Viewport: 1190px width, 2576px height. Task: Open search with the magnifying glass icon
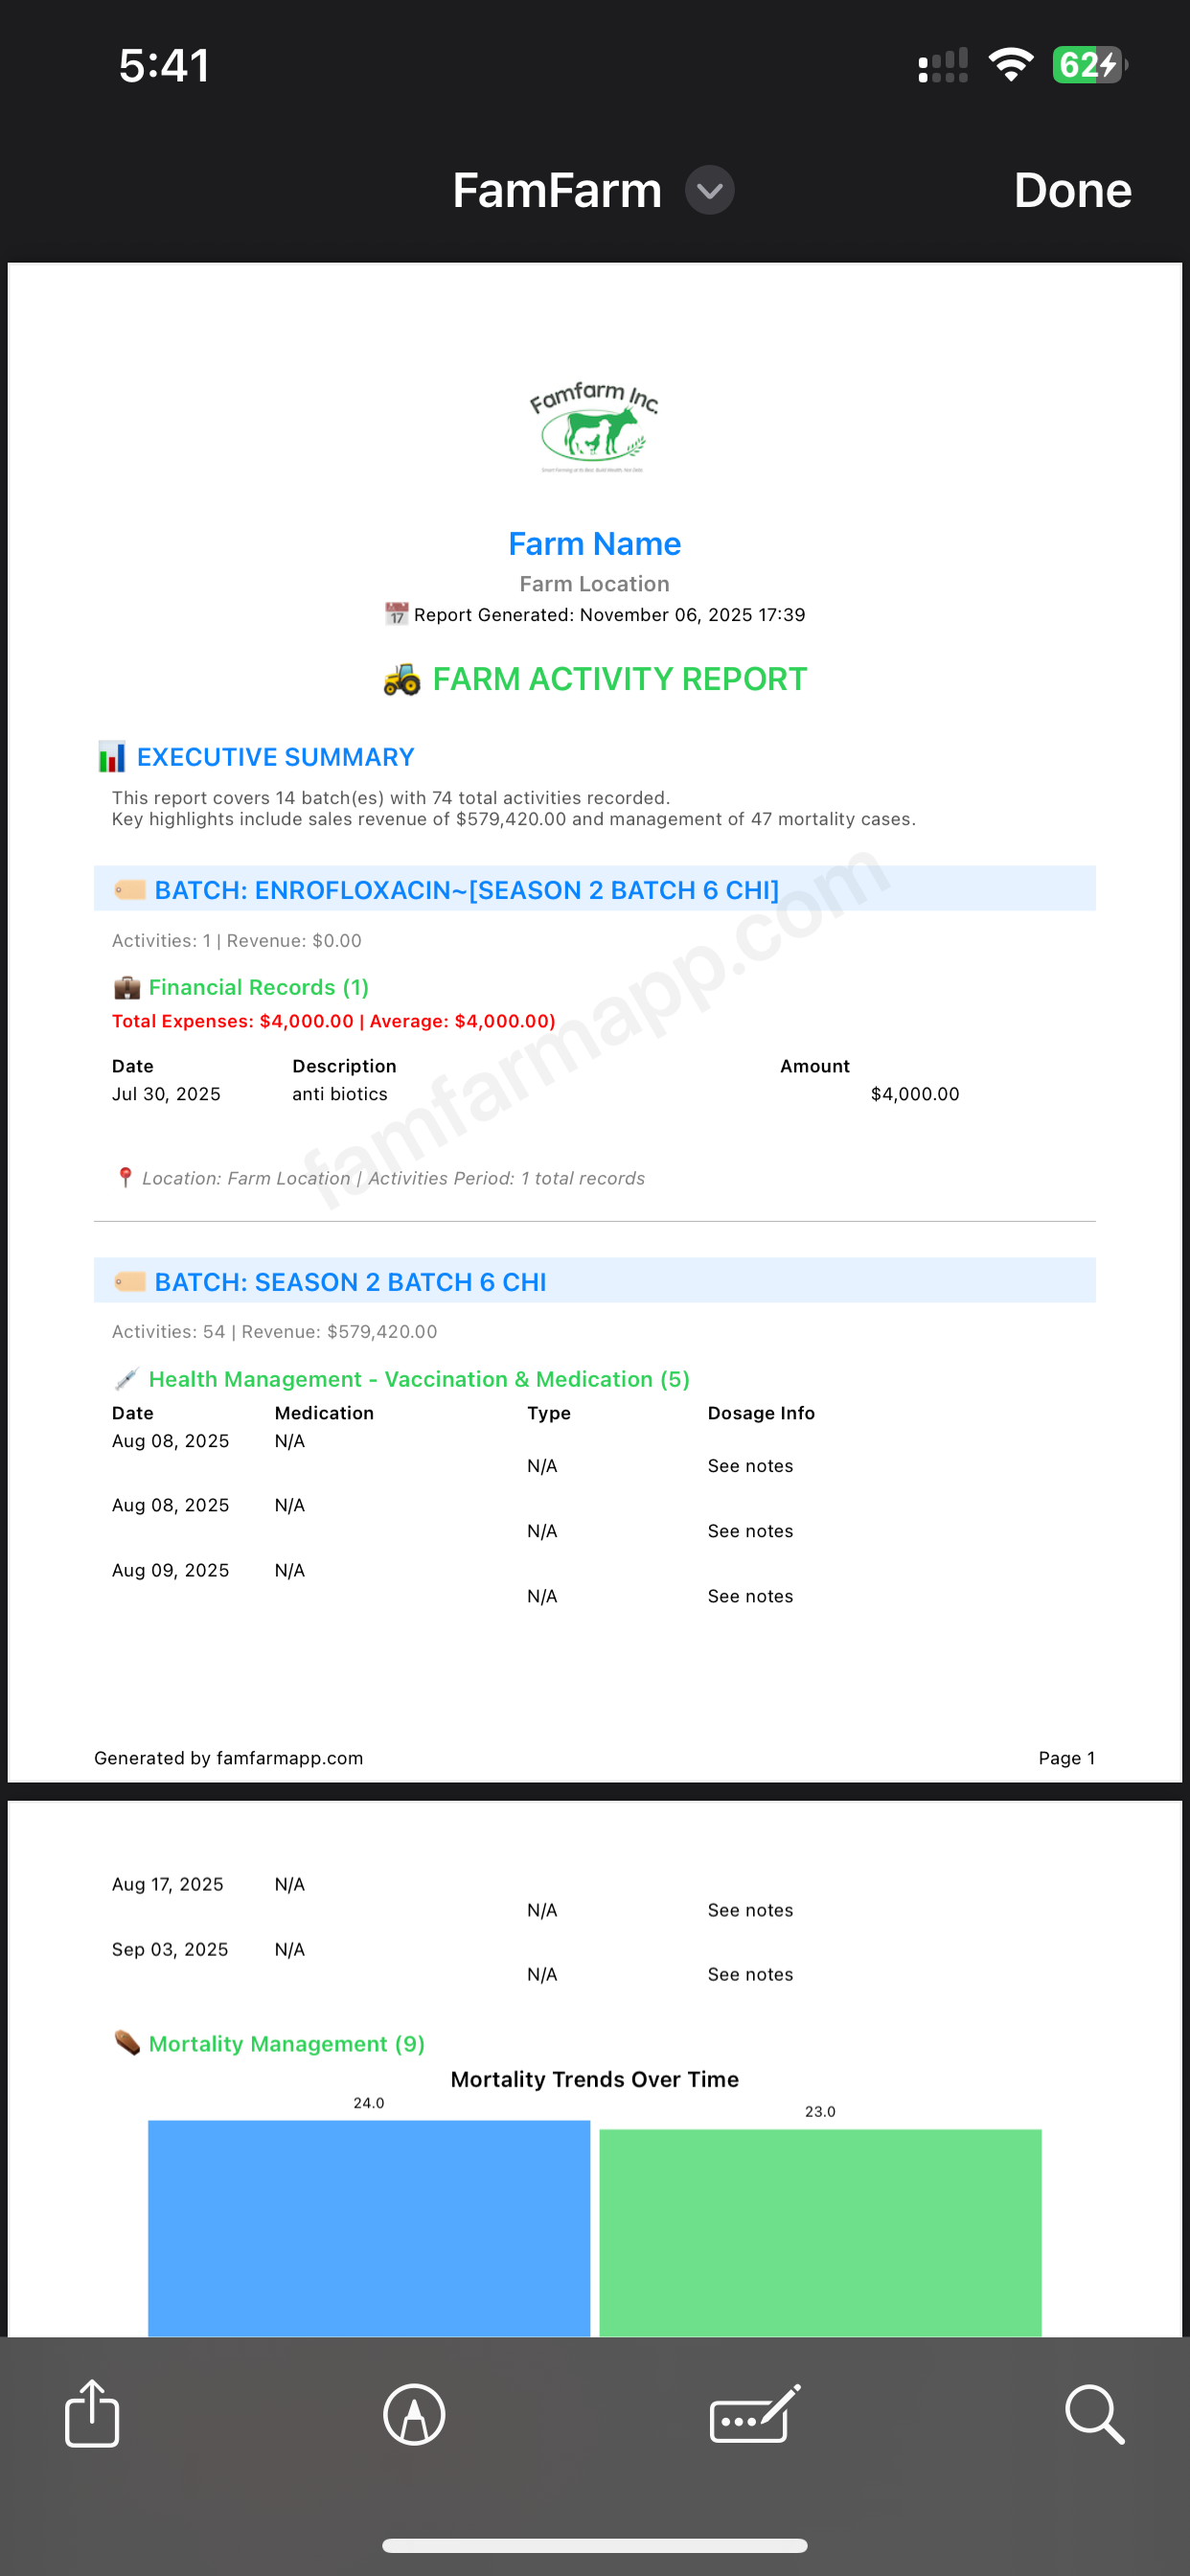click(1094, 2414)
